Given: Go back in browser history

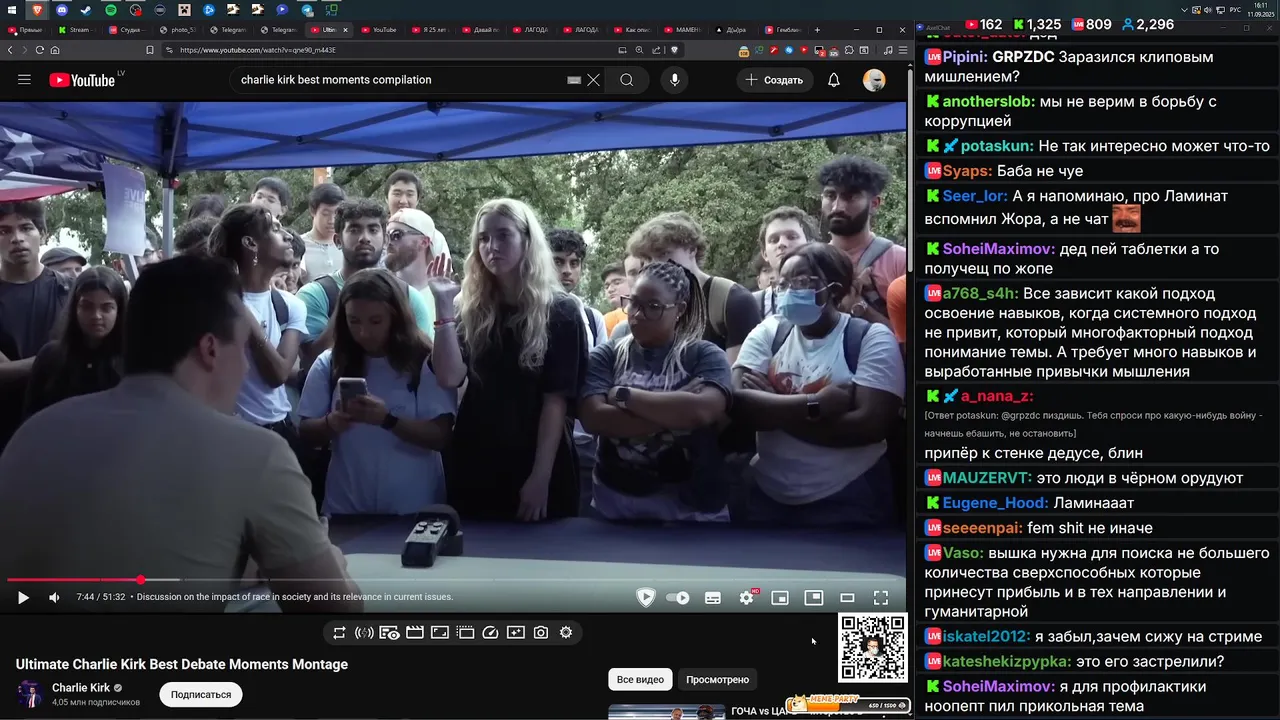Looking at the screenshot, I should pos(11,50).
